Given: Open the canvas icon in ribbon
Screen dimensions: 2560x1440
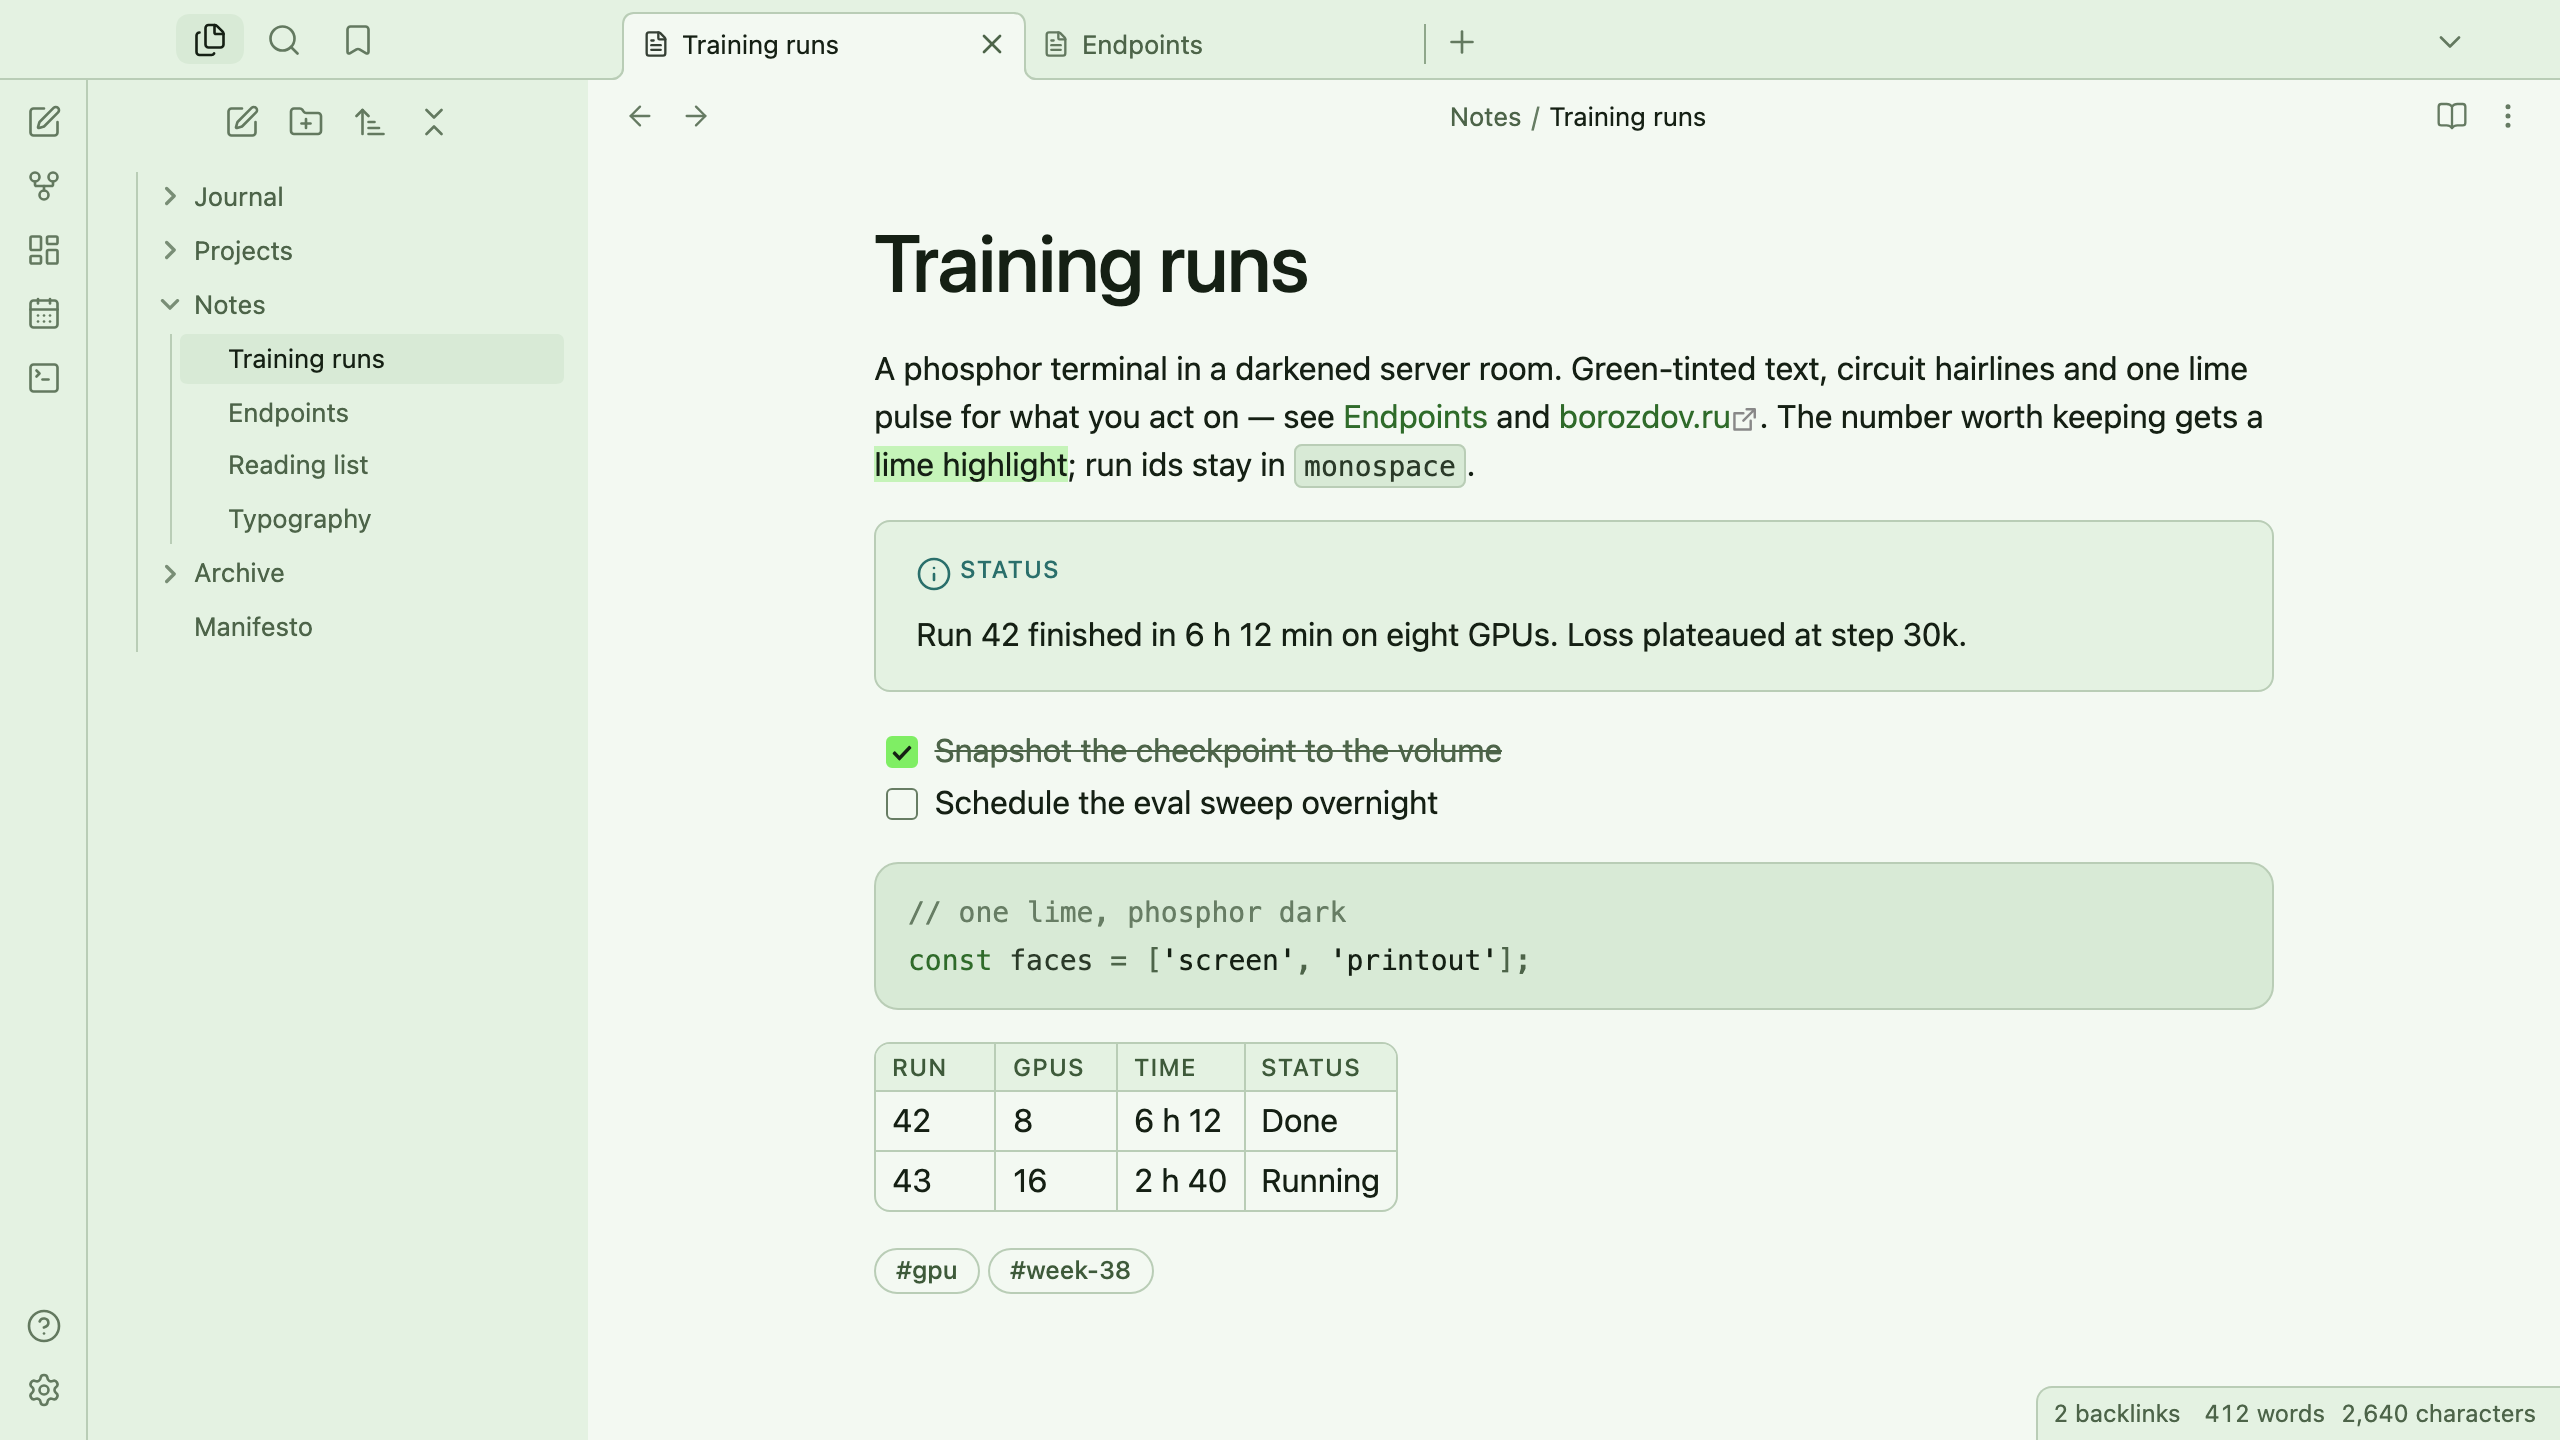Looking at the screenshot, I should click(44, 250).
